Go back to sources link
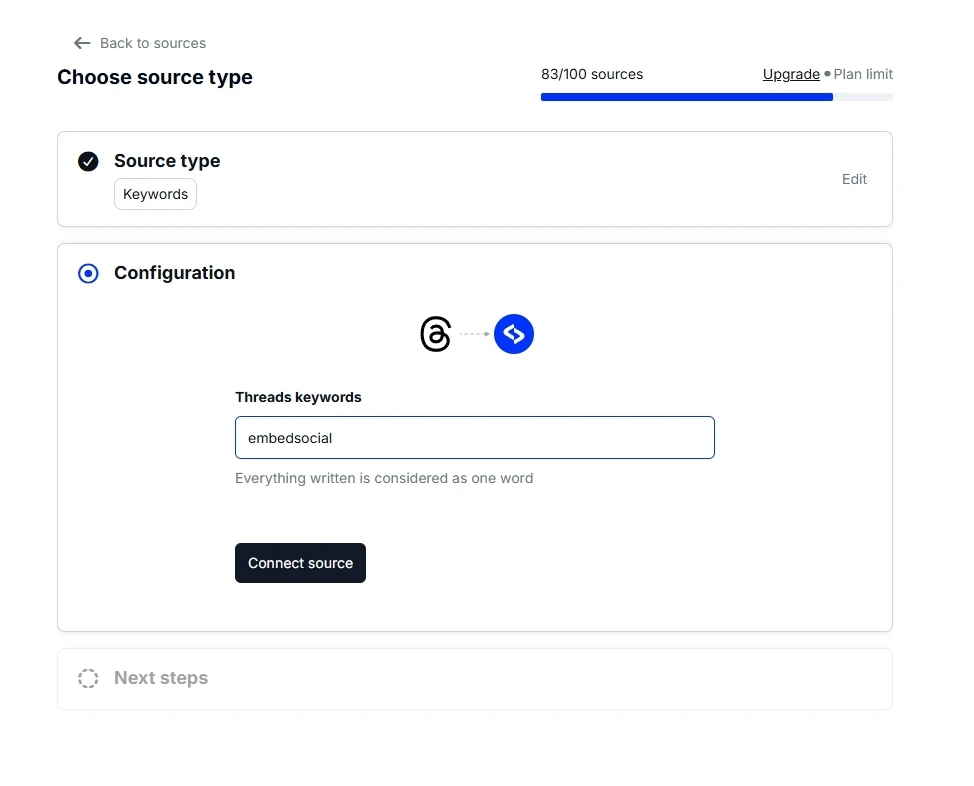 (x=152, y=43)
